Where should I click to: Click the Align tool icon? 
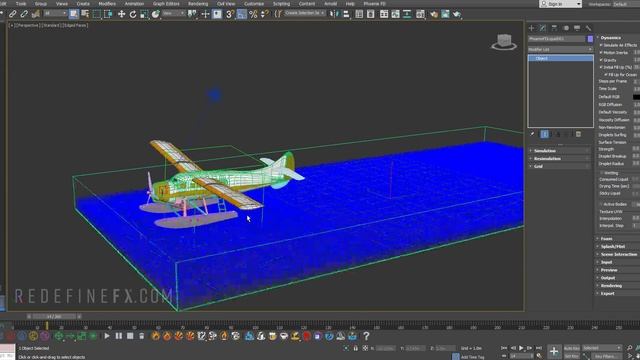[x=346, y=14]
